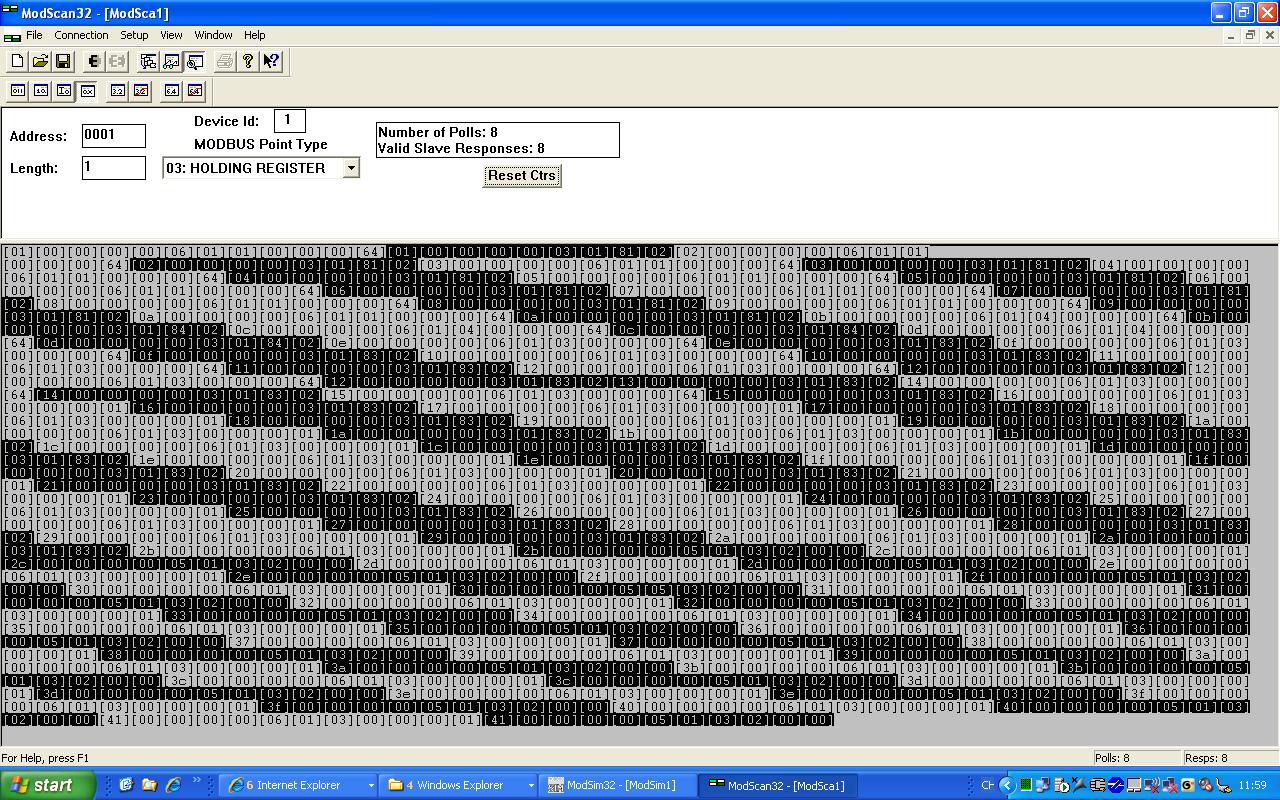Click the Number of Polls: 8 text

point(438,132)
